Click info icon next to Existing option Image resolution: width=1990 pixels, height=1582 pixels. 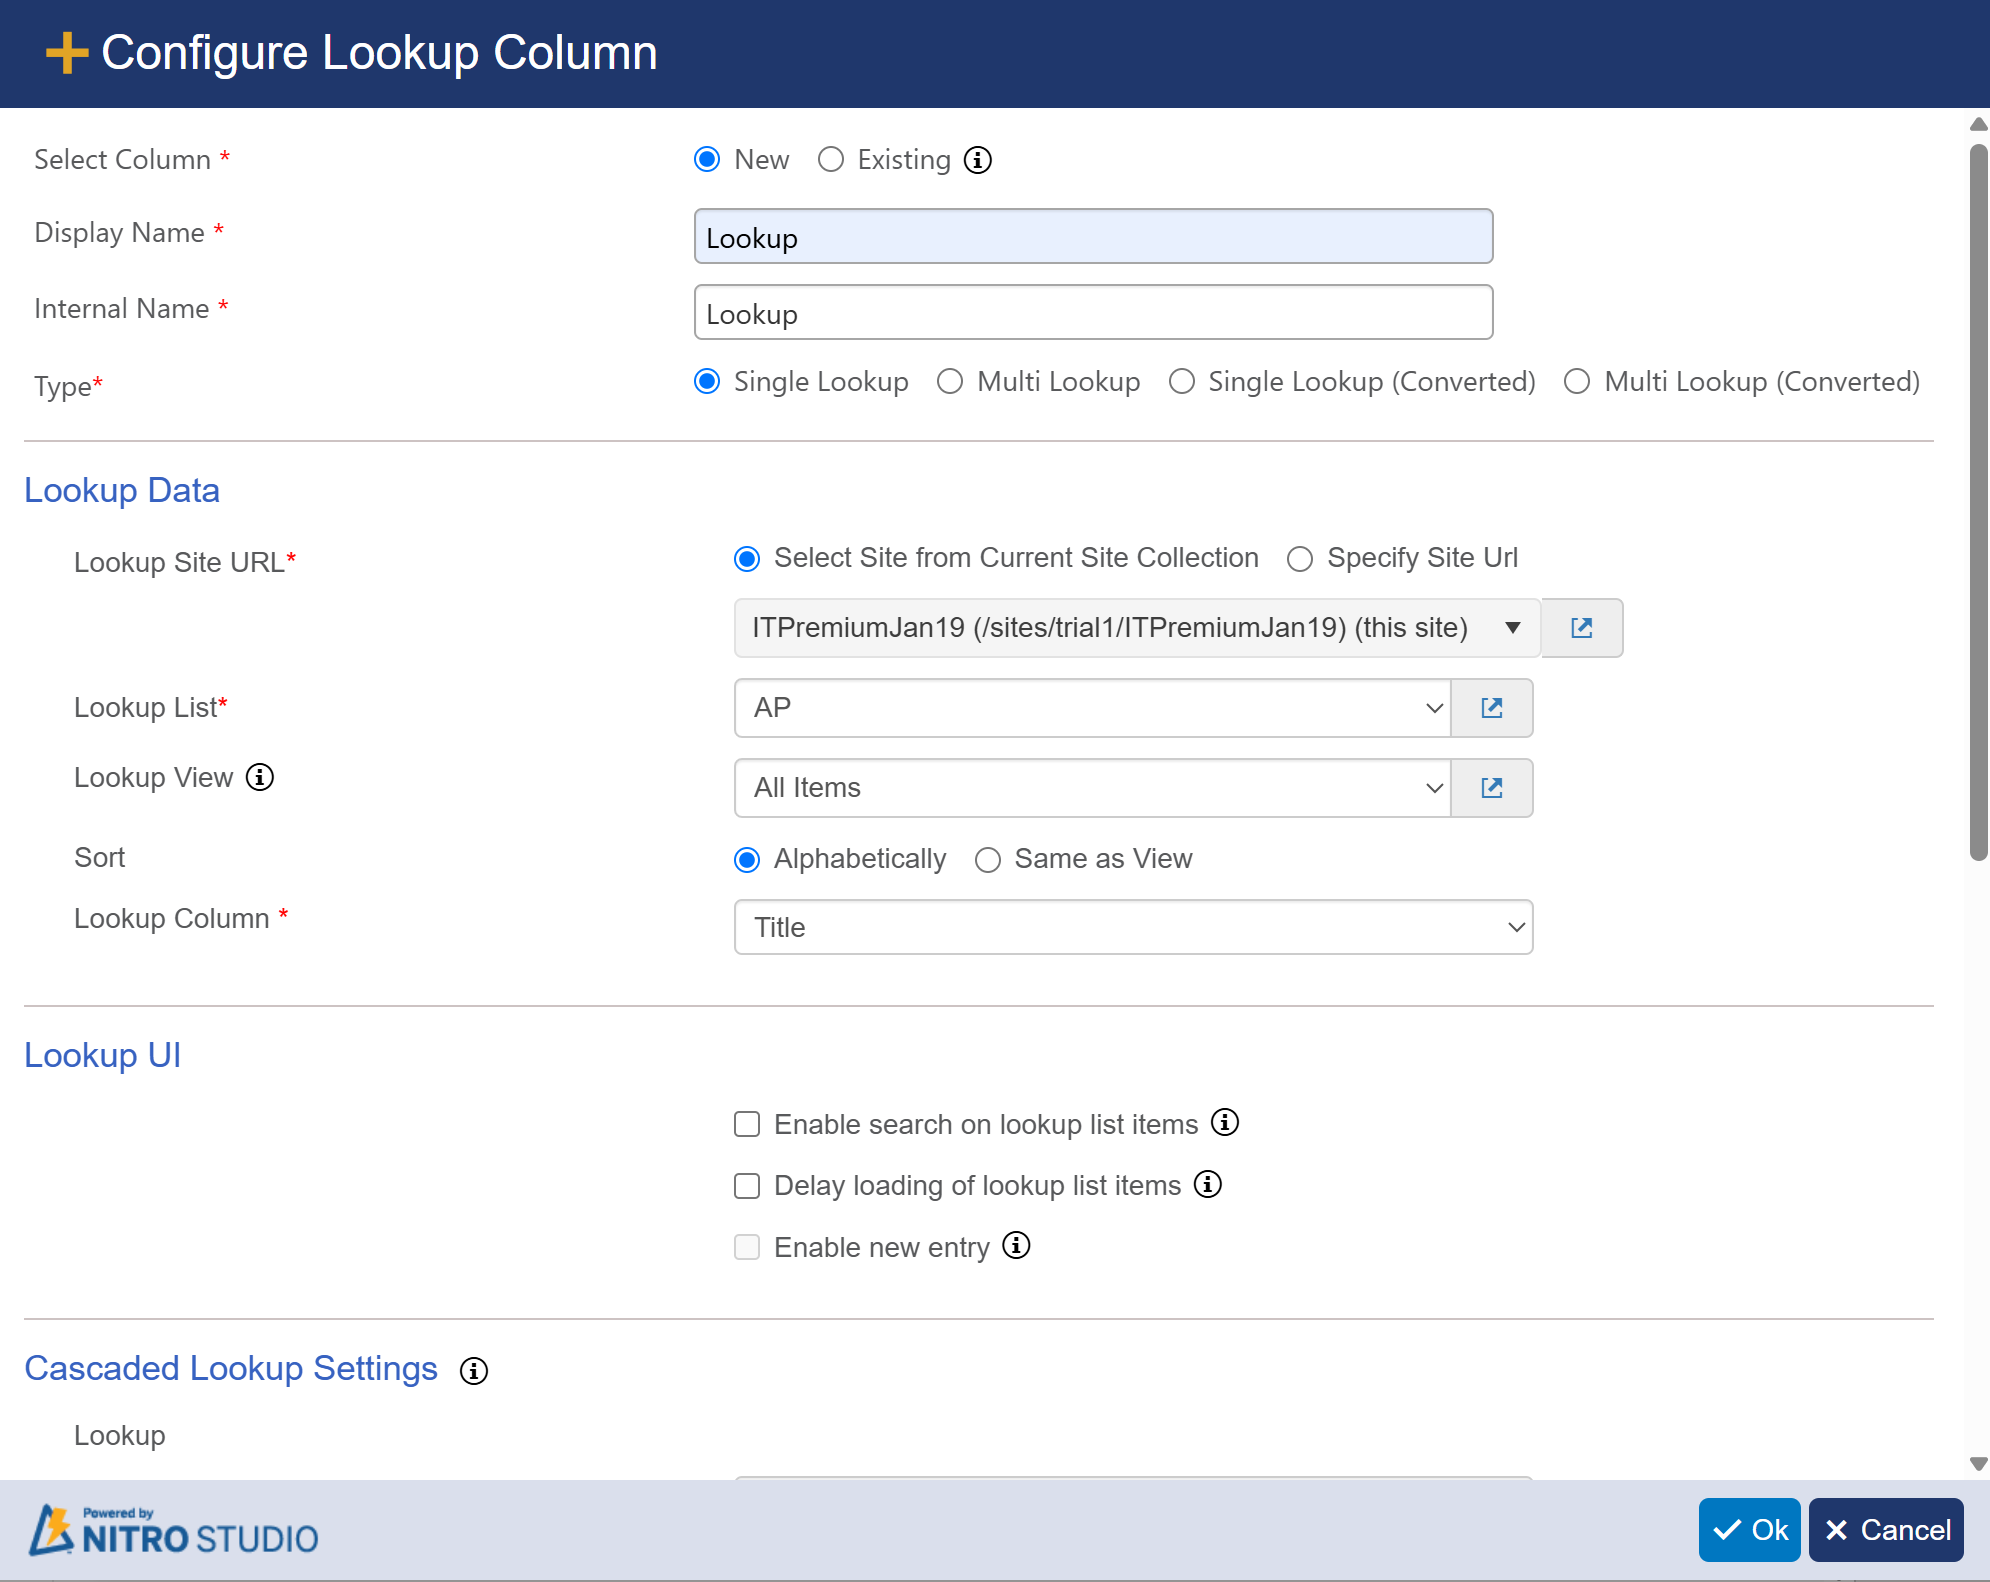pyautogui.click(x=977, y=160)
